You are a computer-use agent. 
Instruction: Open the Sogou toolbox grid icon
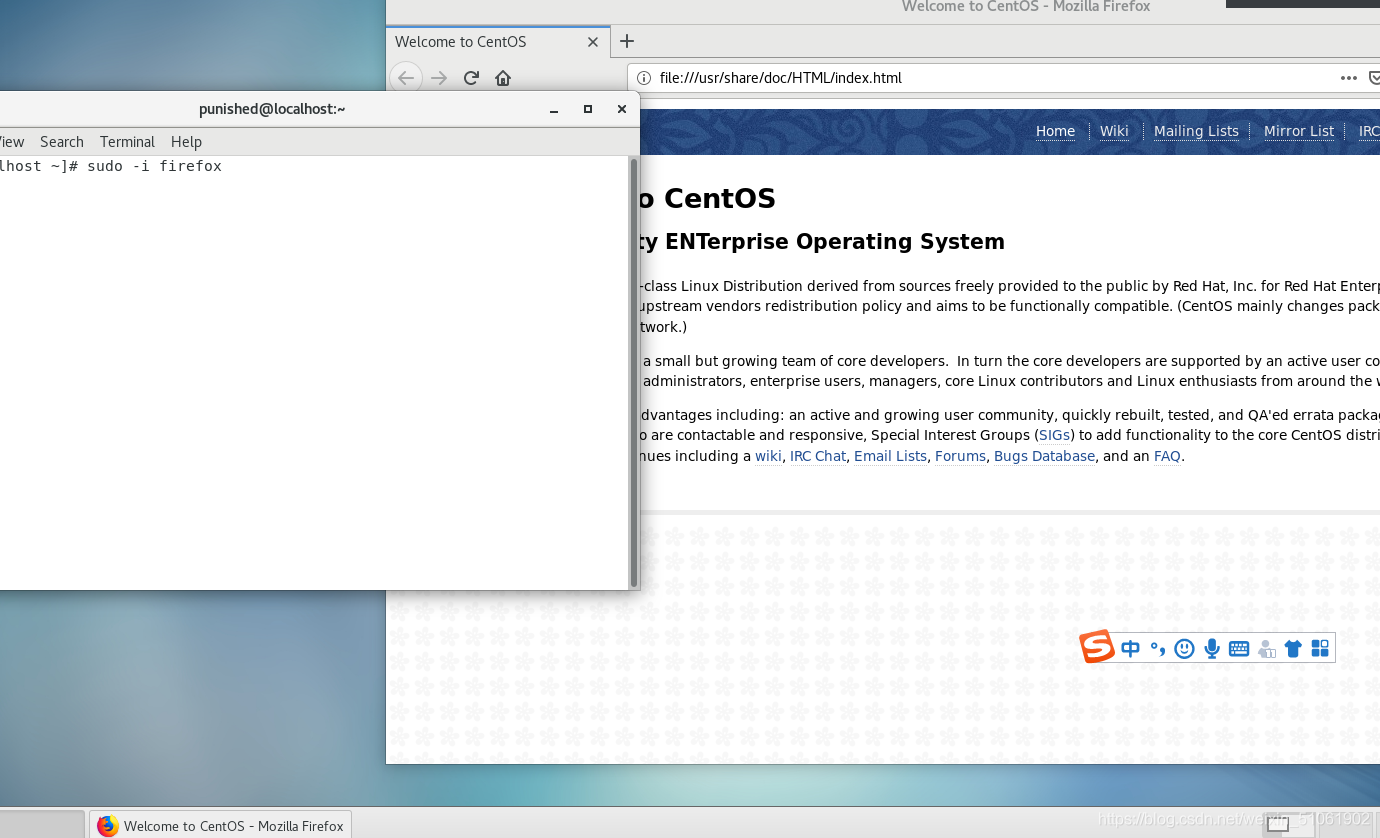coord(1320,648)
